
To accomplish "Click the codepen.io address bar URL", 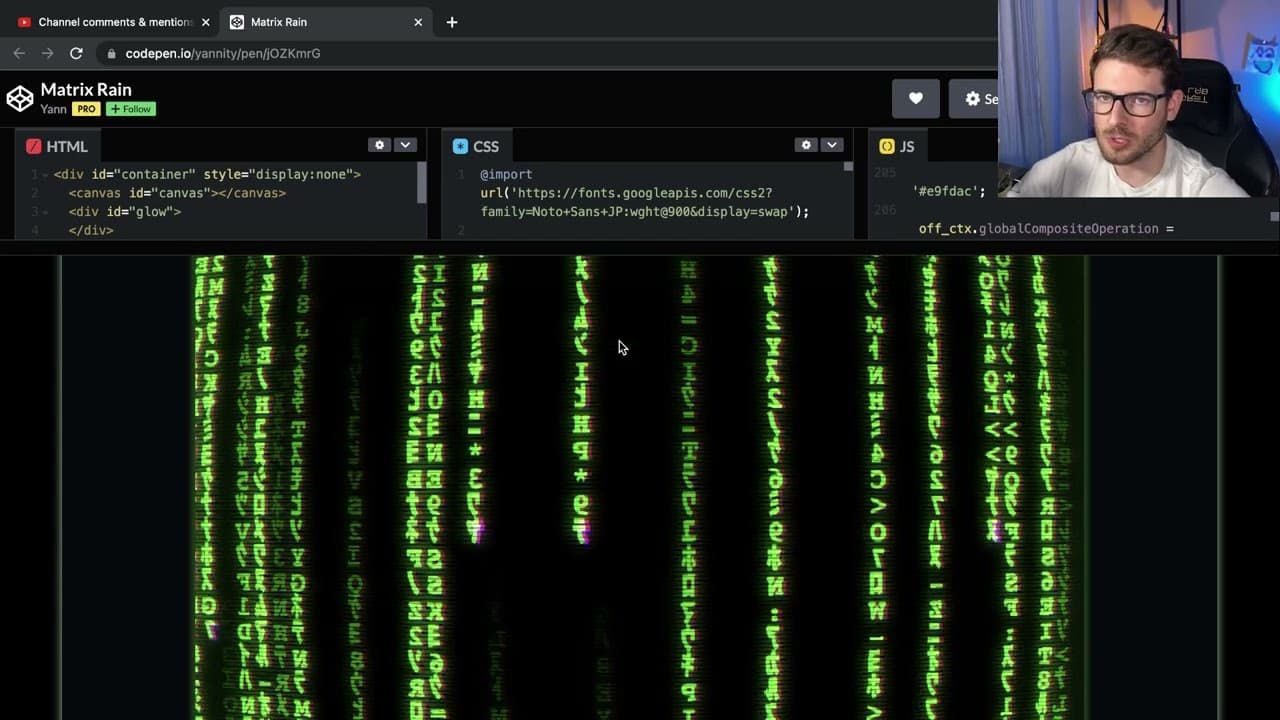I will pyautogui.click(x=223, y=53).
